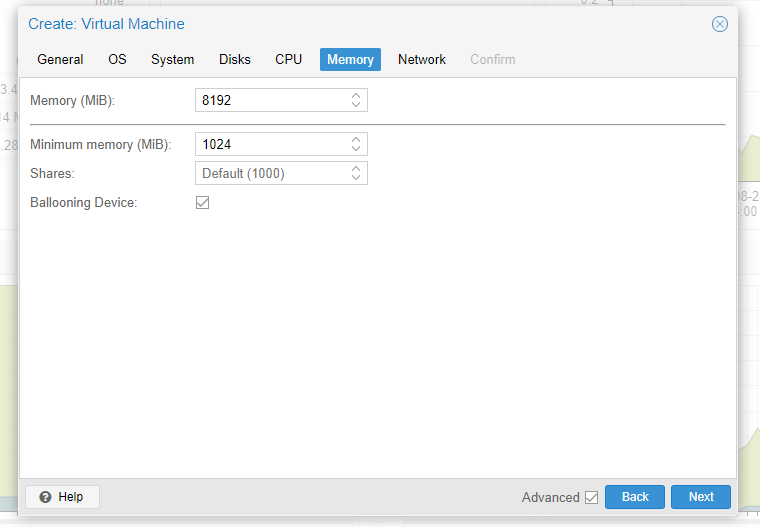Uncheck the Advanced options checkbox
Viewport: 760px width, 527px height.
pos(592,497)
